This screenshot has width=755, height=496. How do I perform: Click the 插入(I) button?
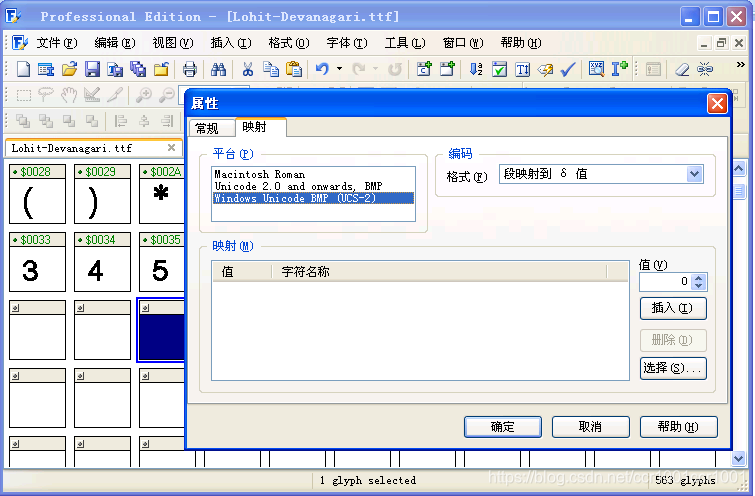click(x=673, y=308)
